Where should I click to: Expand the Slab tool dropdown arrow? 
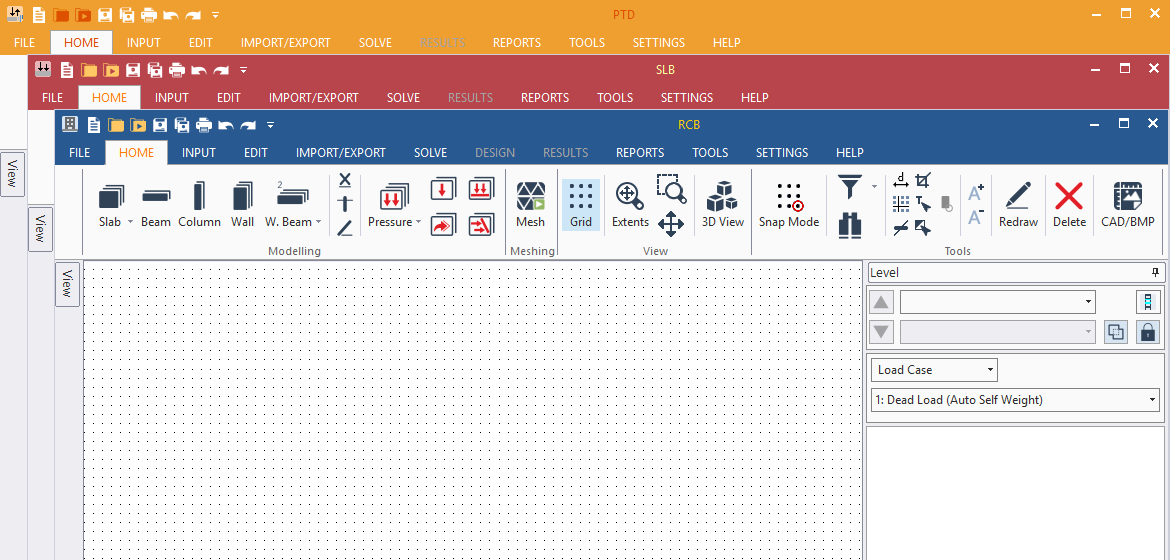pos(130,222)
